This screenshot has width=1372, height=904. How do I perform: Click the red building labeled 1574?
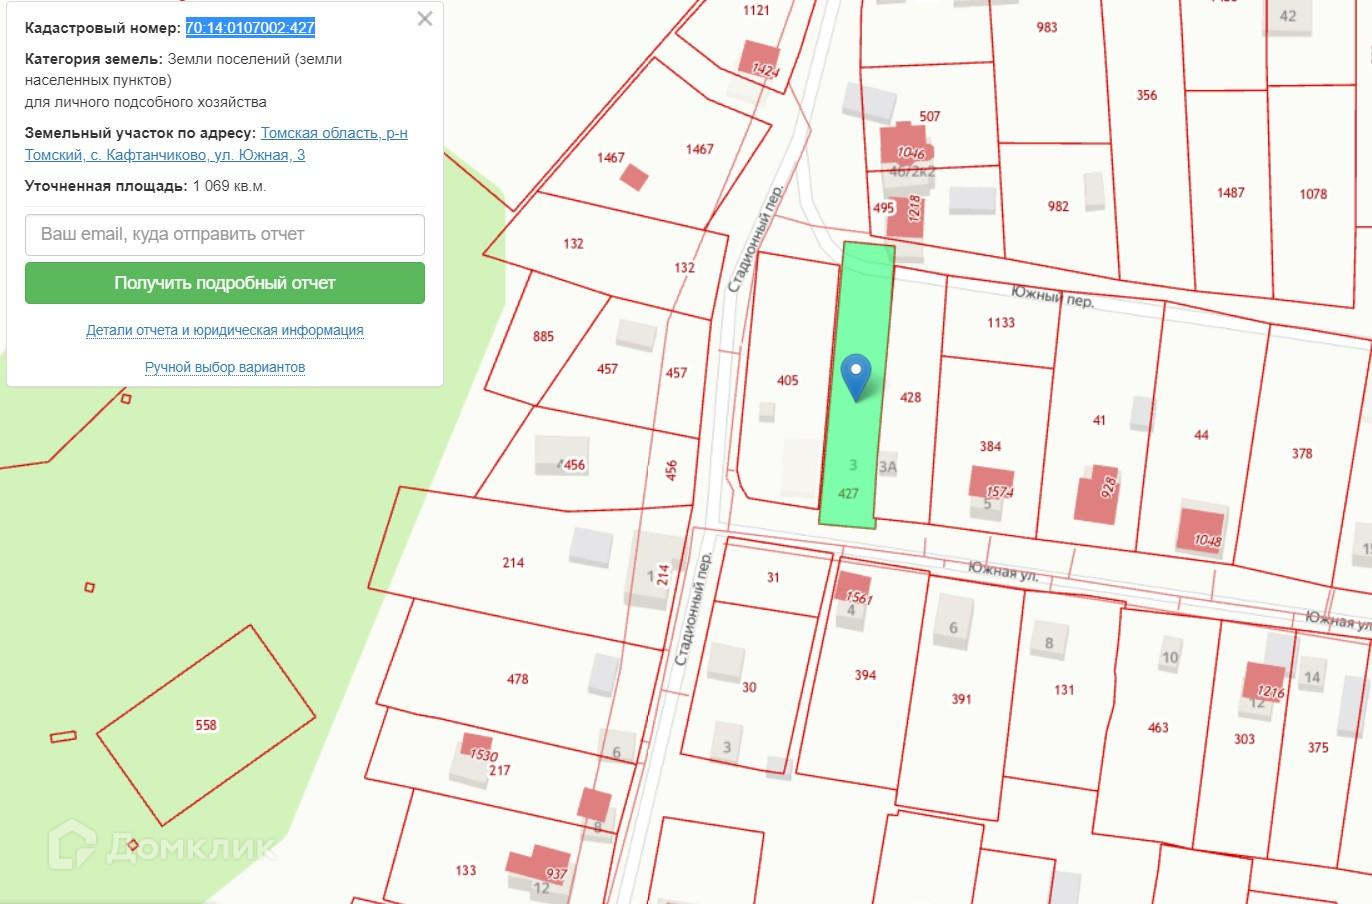[x=992, y=484]
